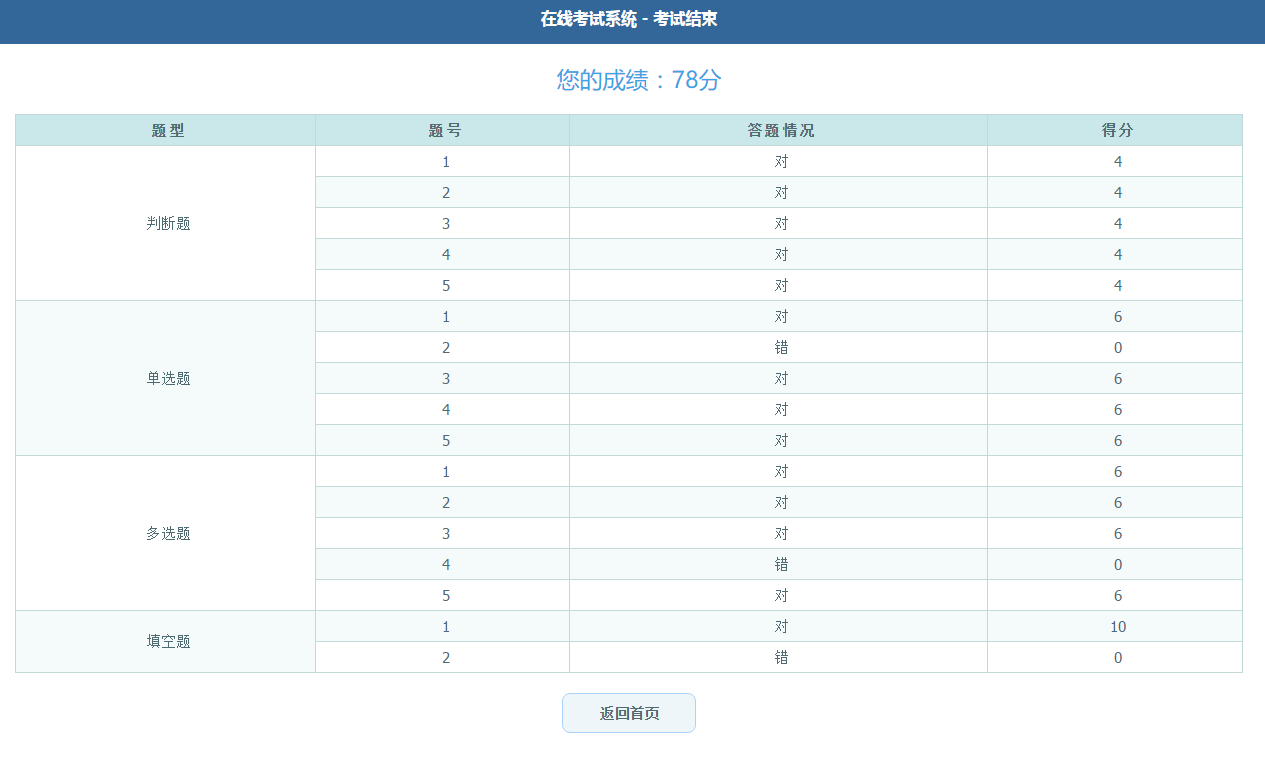Select the 您的成绩：78分 score text

coord(638,80)
